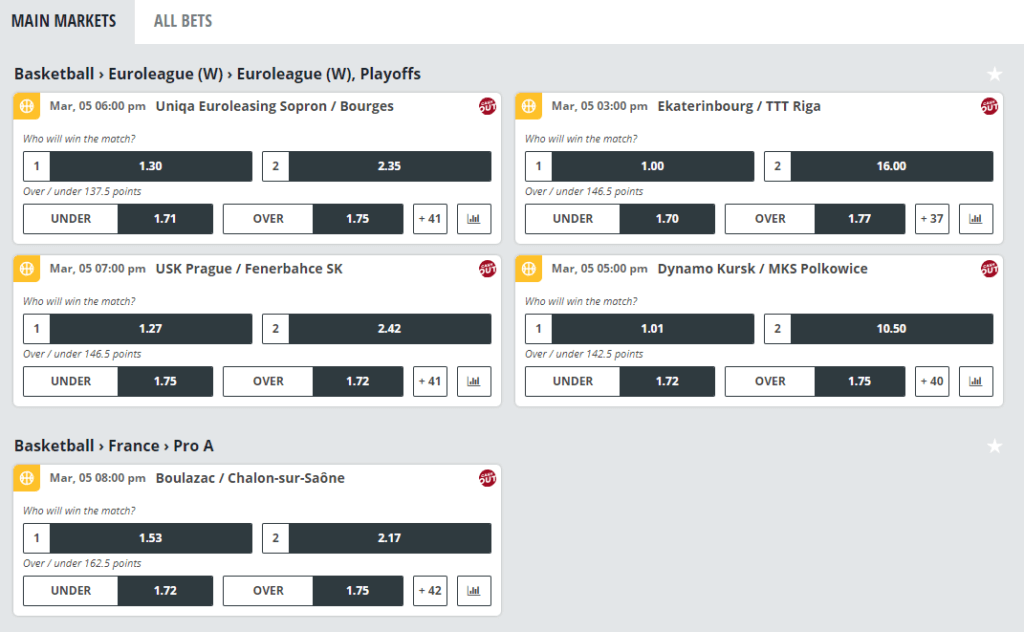
Task: Switch to the ALL BETS tab
Action: (183, 21)
